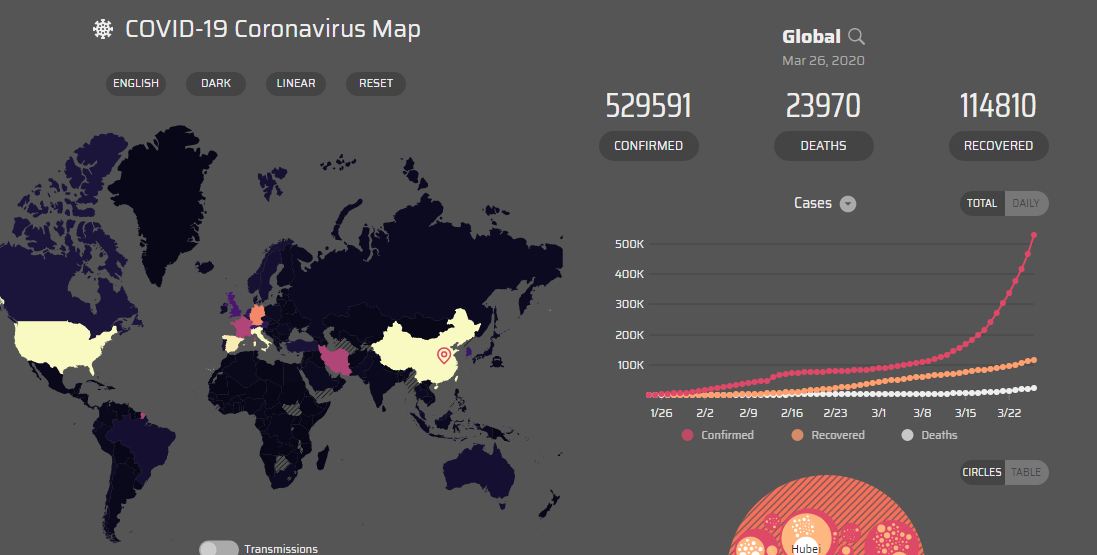Click the red location pin on China
Viewport: 1097px width, 555px height.
[444, 356]
